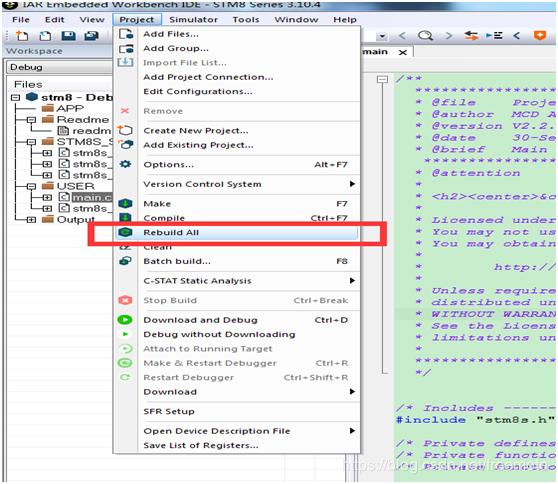Choose Add Project Connection... entry

[237, 77]
